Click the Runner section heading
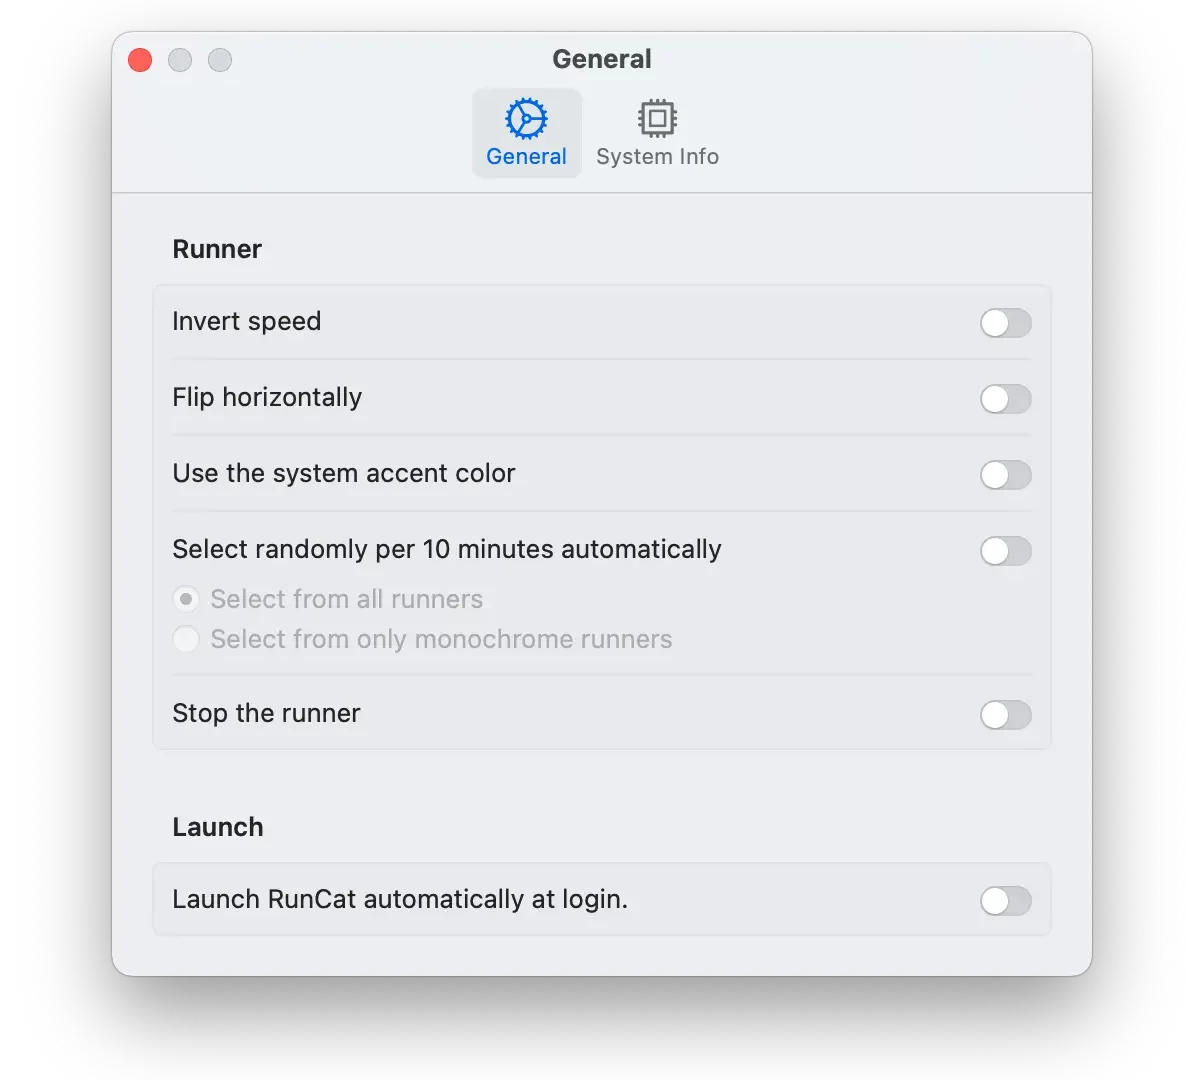The image size is (1204, 1080). [x=217, y=249]
